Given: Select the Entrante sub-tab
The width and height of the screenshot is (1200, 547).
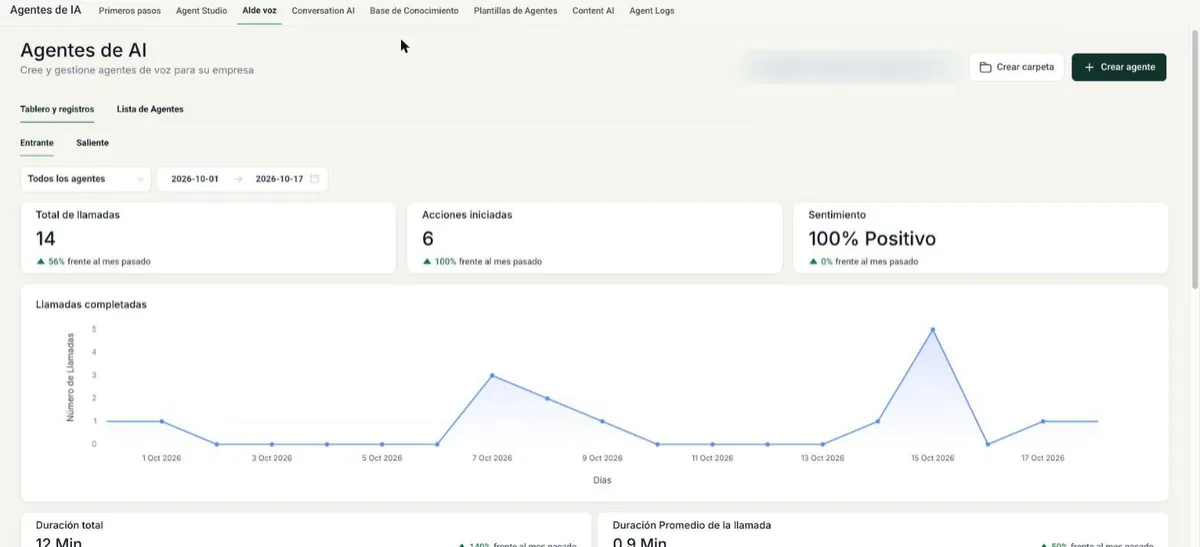Looking at the screenshot, I should click(x=37, y=143).
